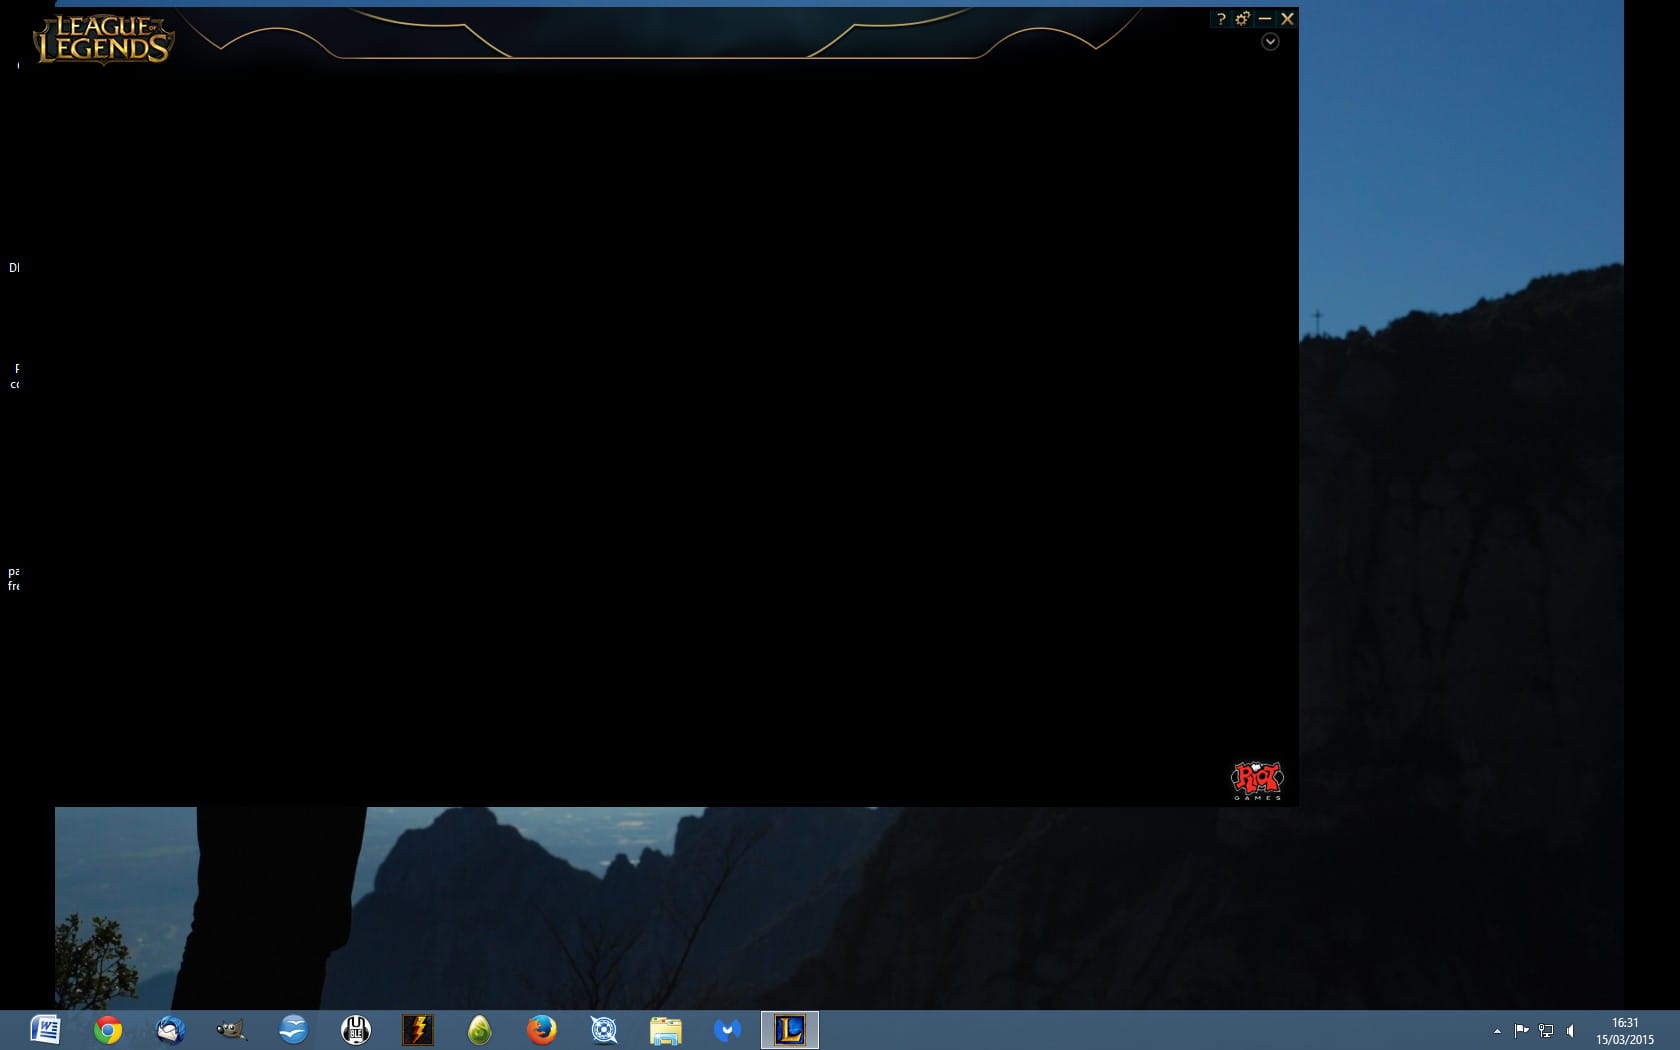
Task: Launch Firefox from the taskbar
Action: pos(542,1030)
